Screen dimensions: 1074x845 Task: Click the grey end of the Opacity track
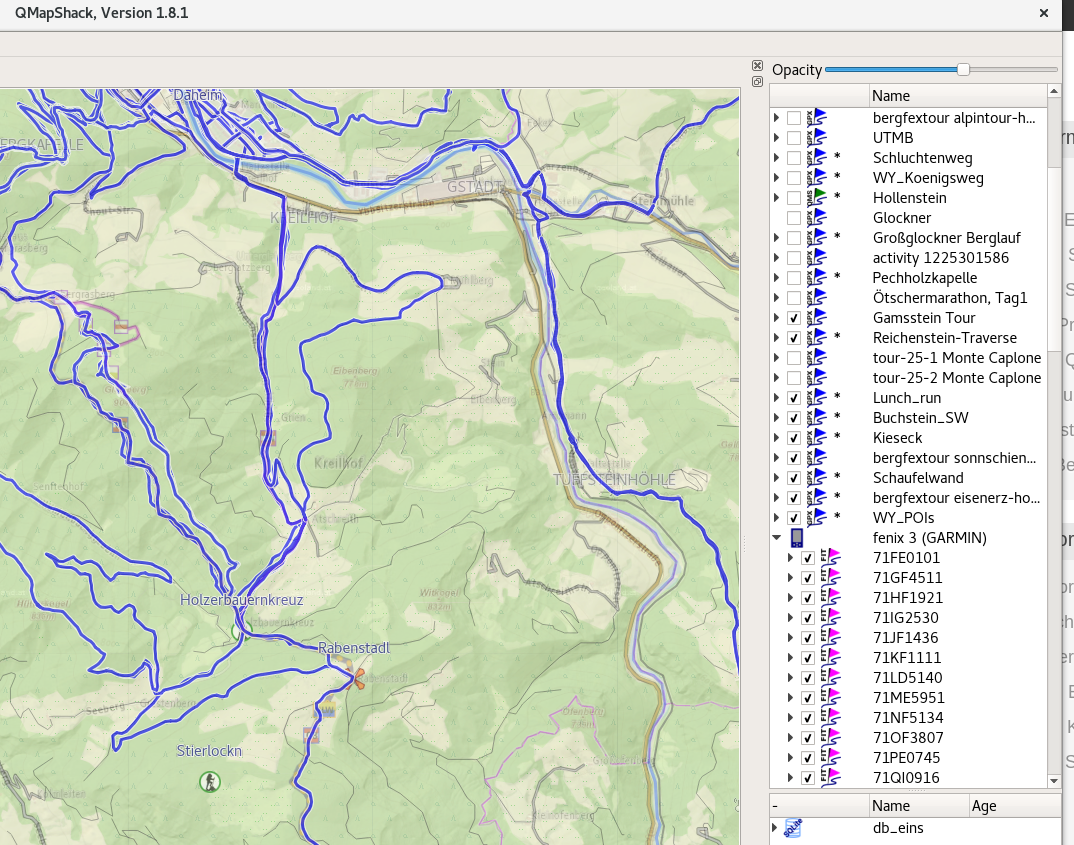pyautogui.click(x=1014, y=69)
